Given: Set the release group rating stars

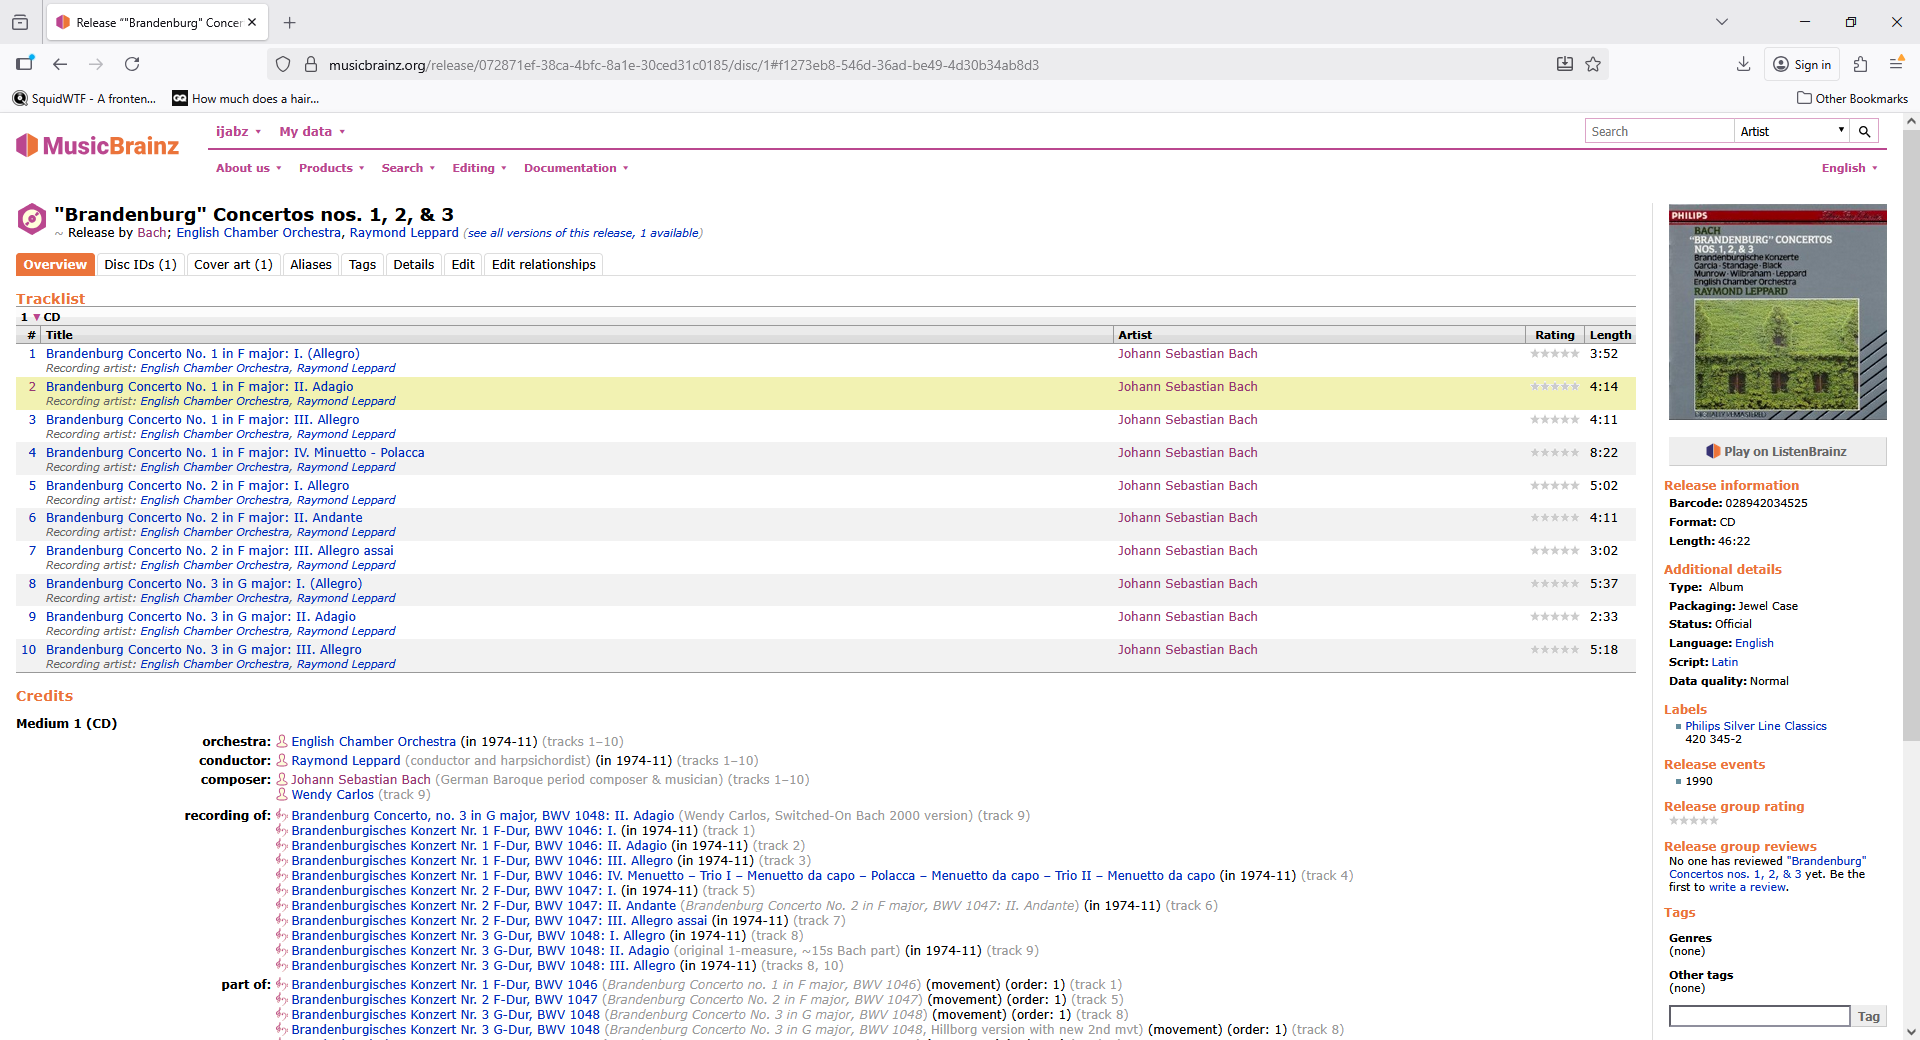Looking at the screenshot, I should (x=1693, y=821).
